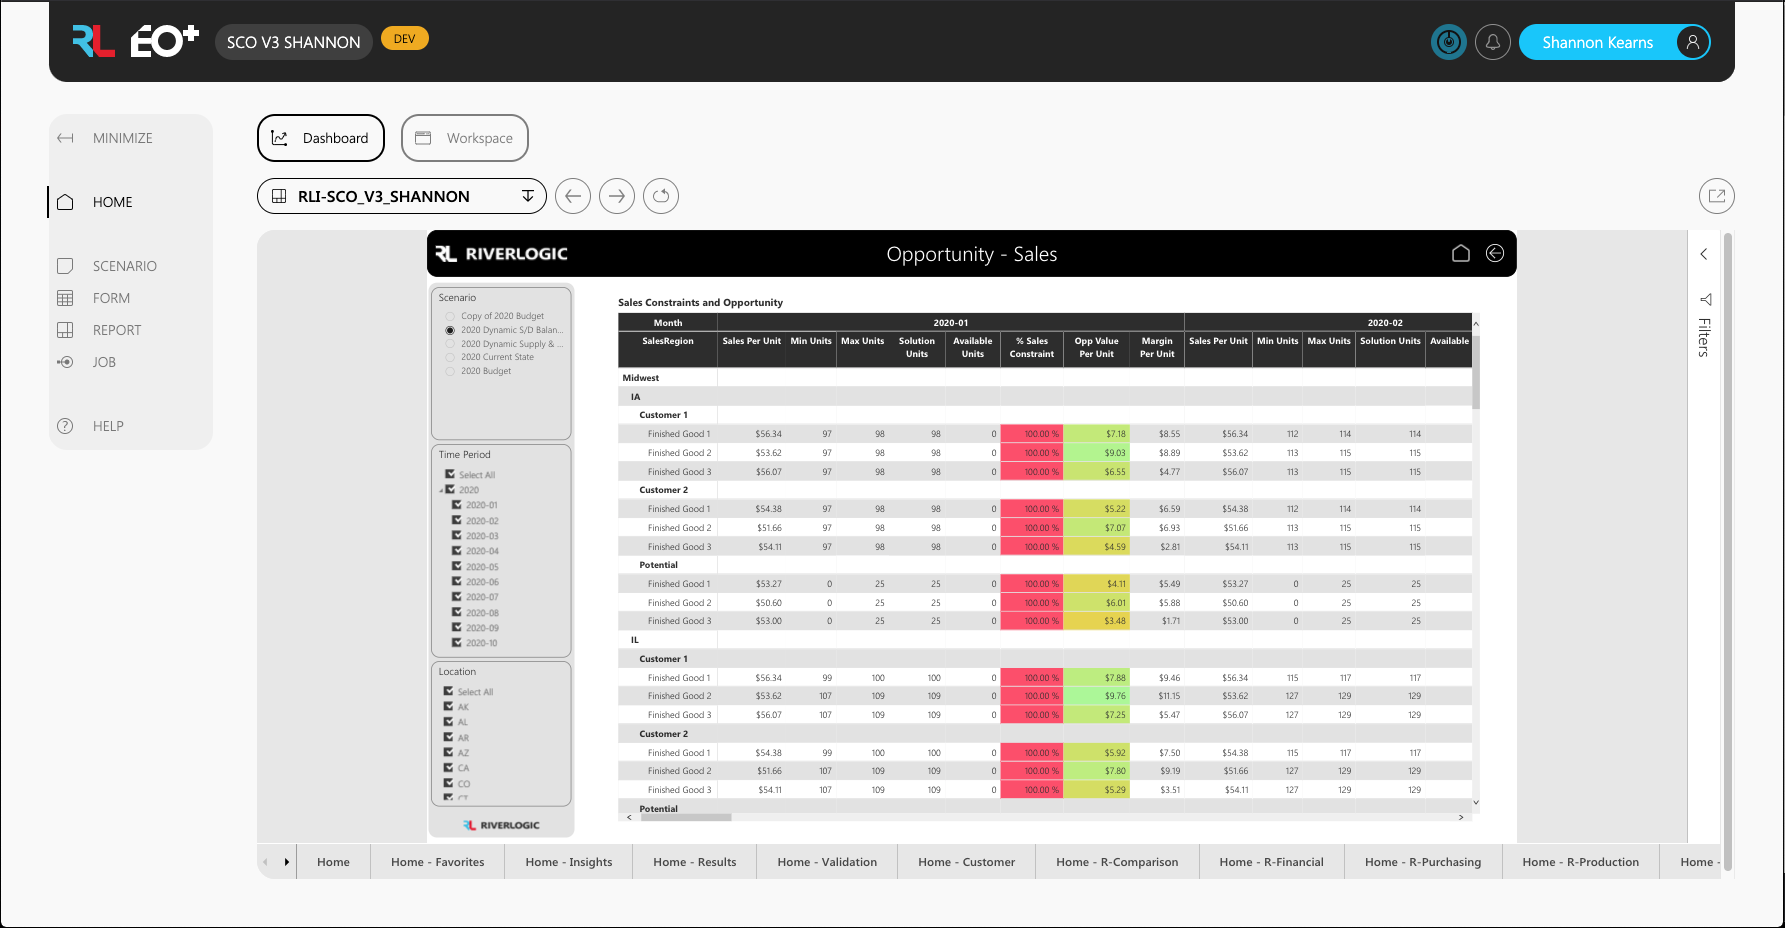Screen dimensions: 1785x928
Task: Uncheck the 2020-05 time period checkbox
Action: [459, 566]
